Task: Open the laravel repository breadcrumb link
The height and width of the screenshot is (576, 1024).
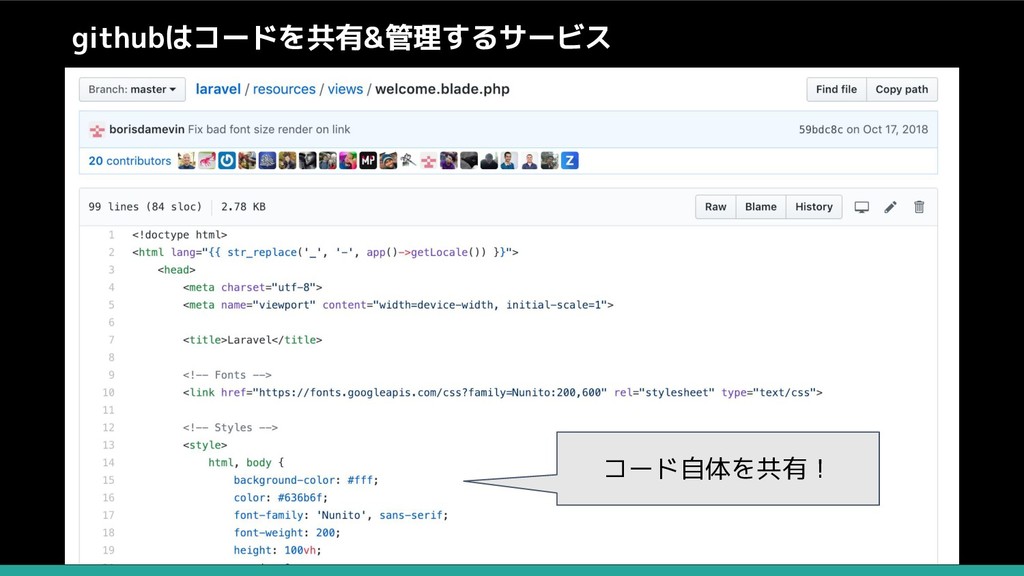Action: click(x=218, y=89)
